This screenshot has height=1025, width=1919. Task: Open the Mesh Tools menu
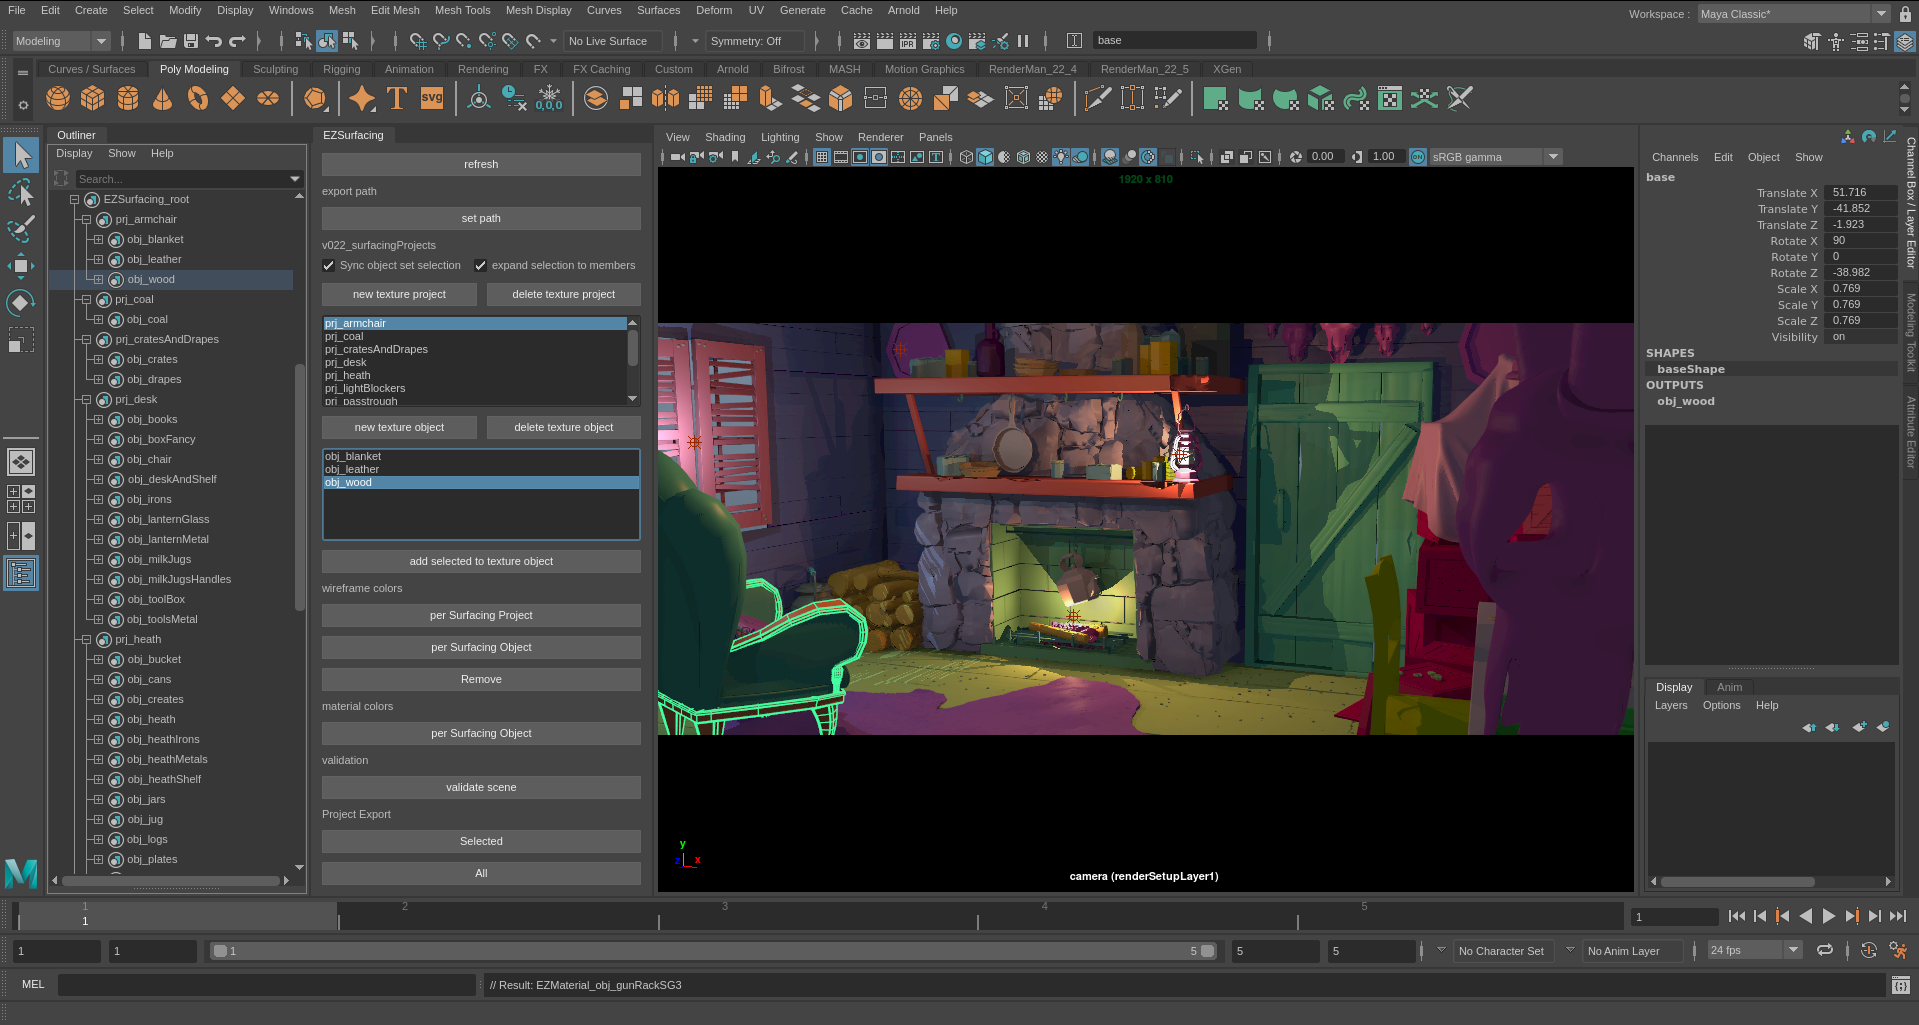coord(462,10)
